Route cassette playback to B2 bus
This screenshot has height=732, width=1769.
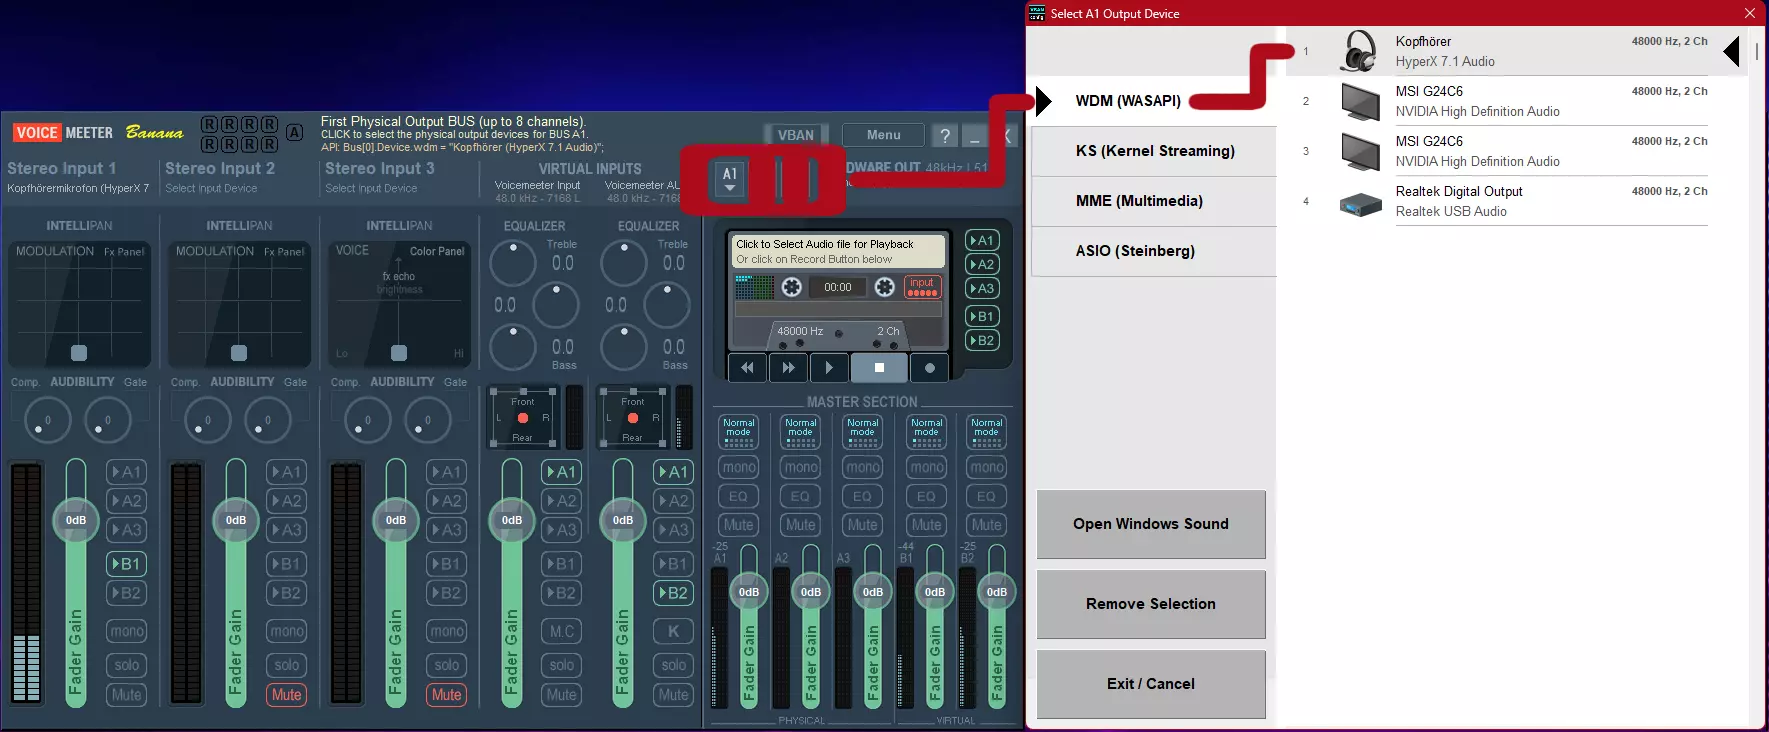982,340
